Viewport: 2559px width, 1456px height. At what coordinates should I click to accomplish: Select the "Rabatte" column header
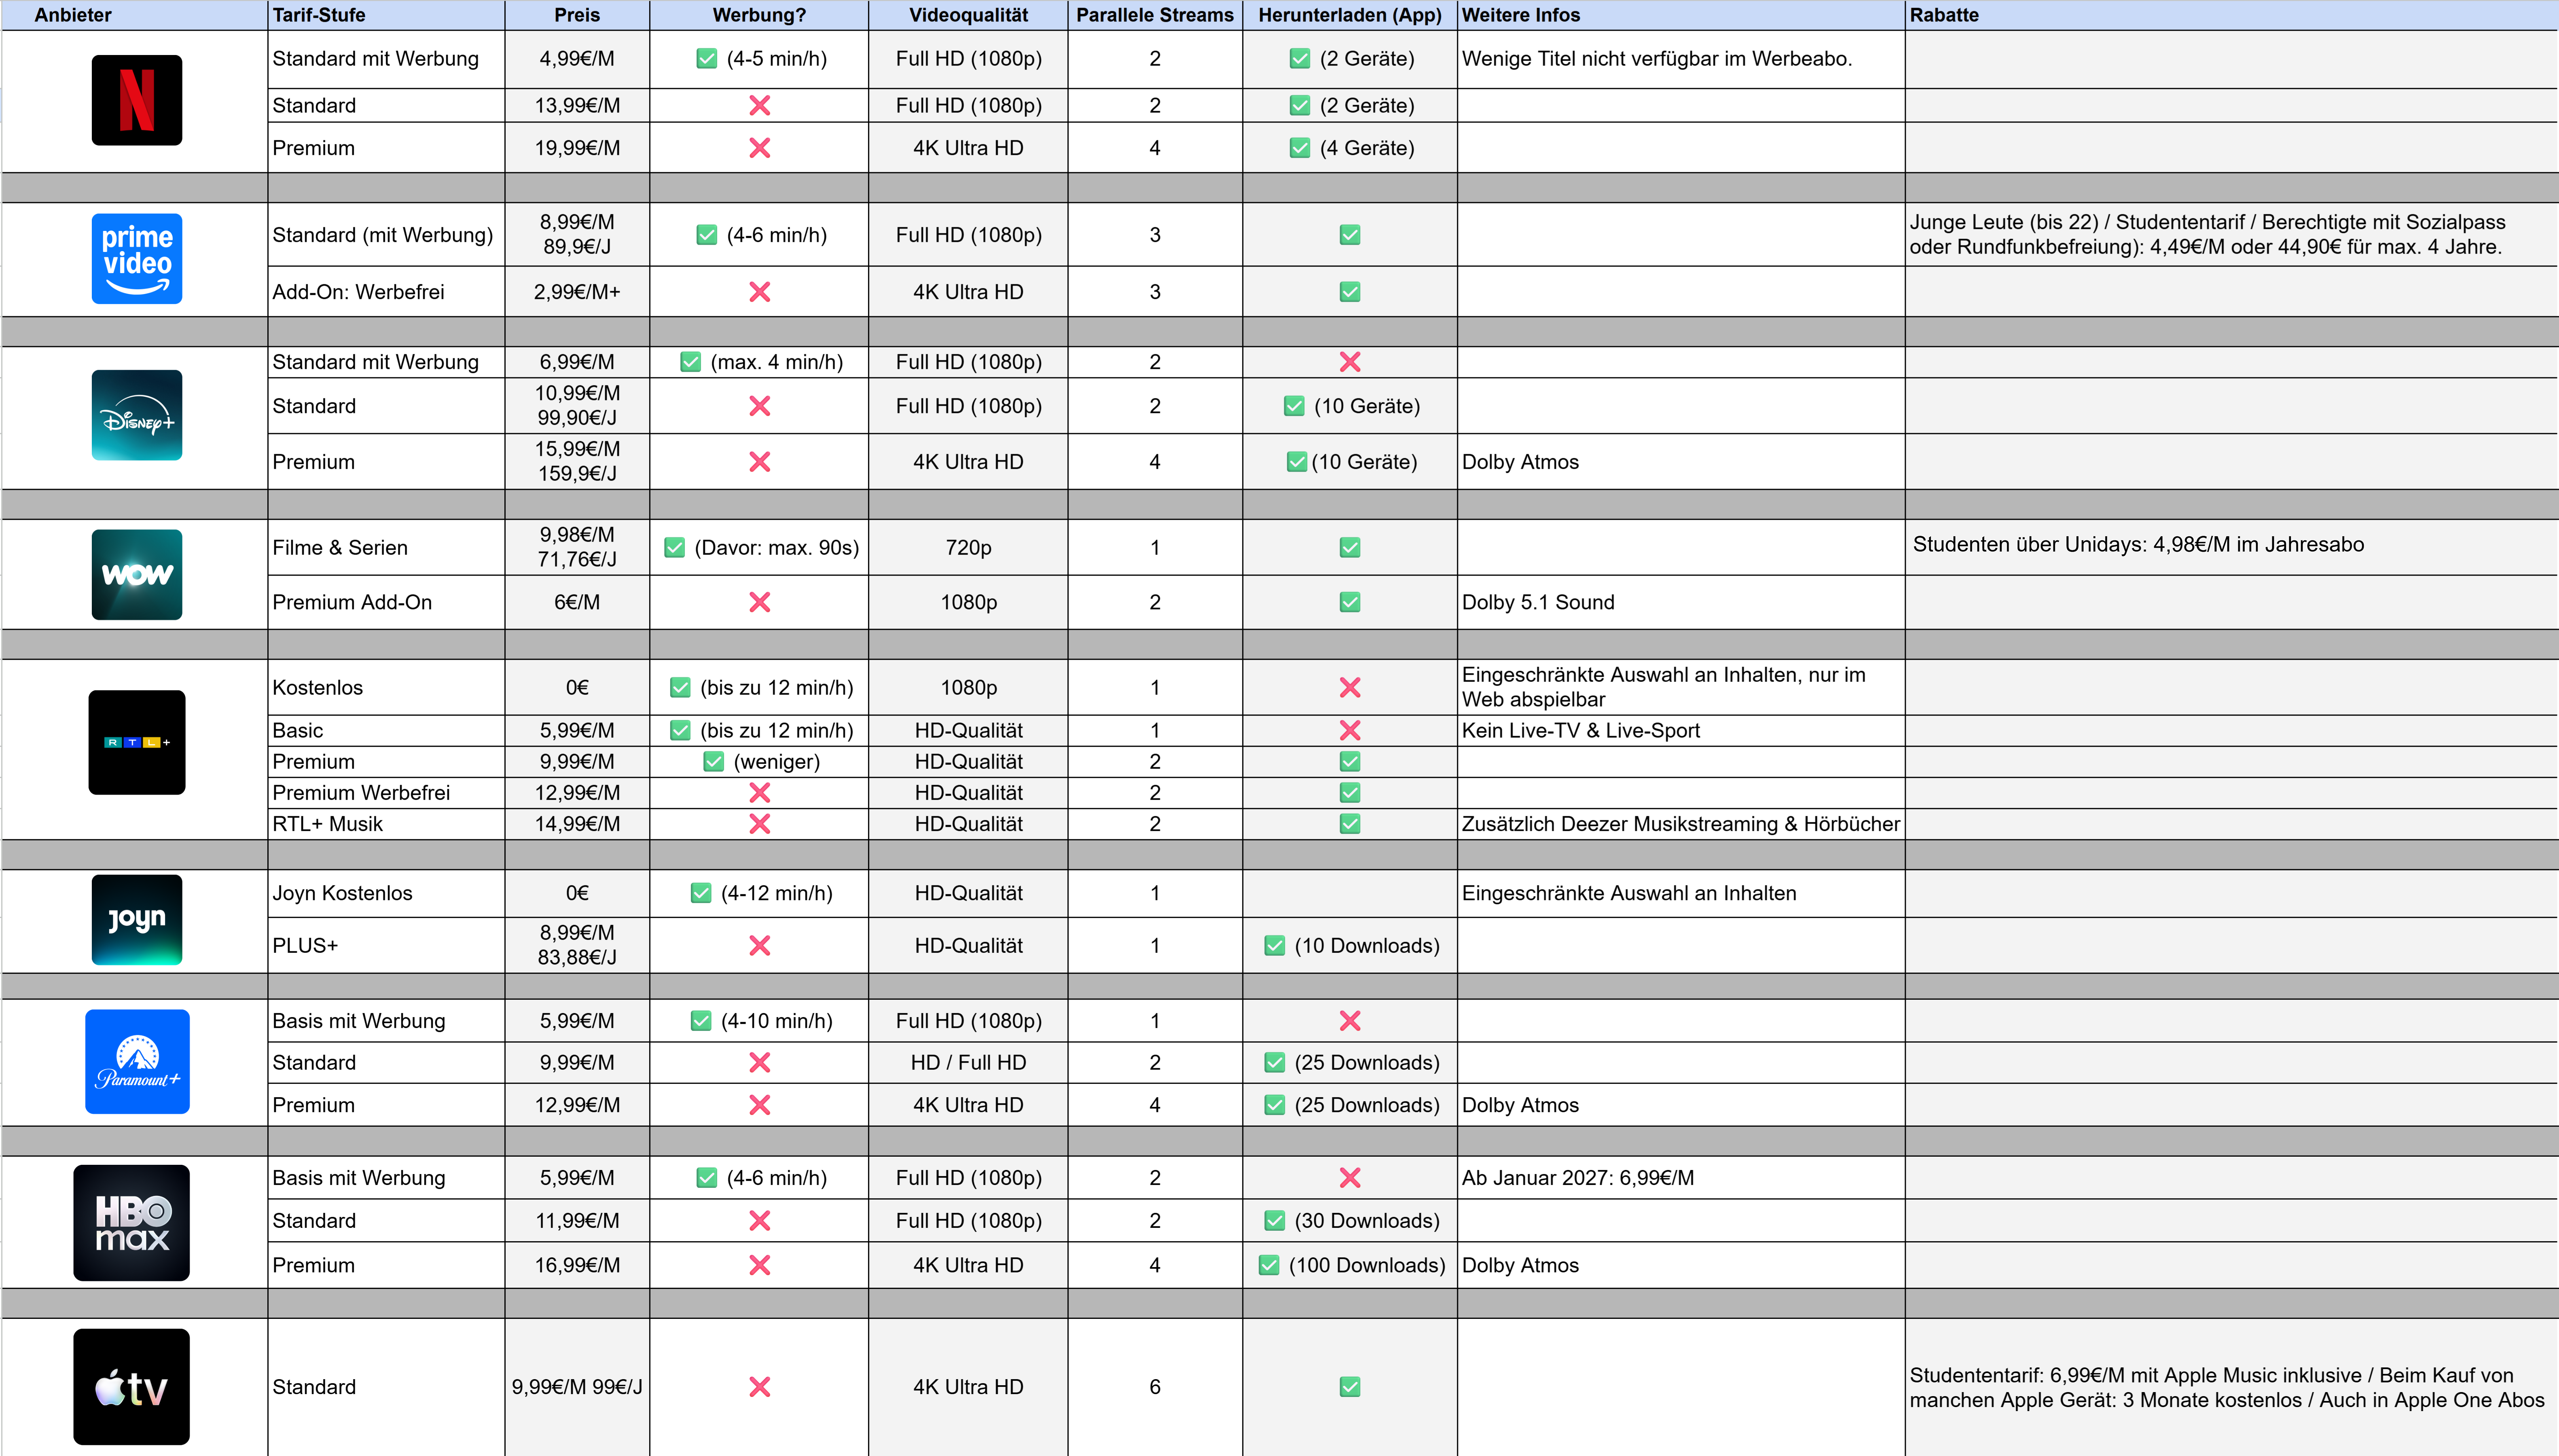(x=2232, y=15)
